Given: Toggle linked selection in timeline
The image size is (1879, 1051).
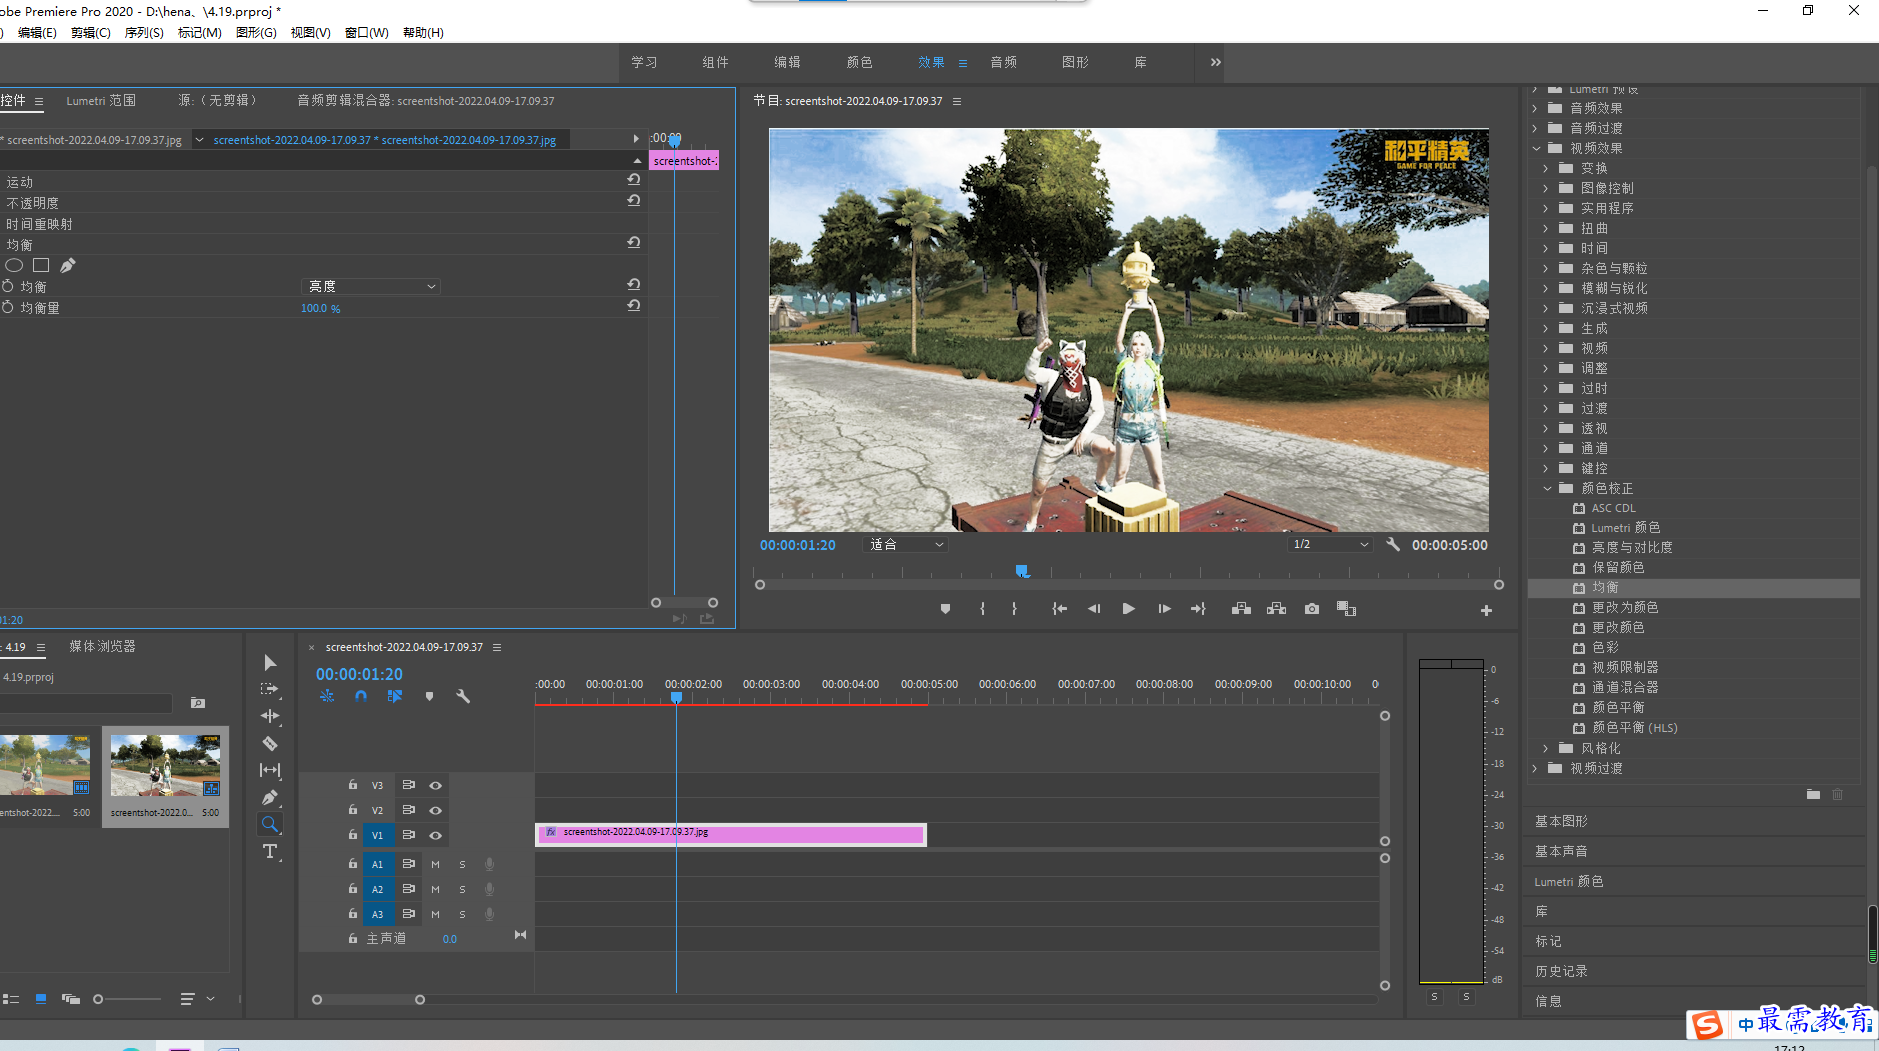Looking at the screenshot, I should [395, 696].
